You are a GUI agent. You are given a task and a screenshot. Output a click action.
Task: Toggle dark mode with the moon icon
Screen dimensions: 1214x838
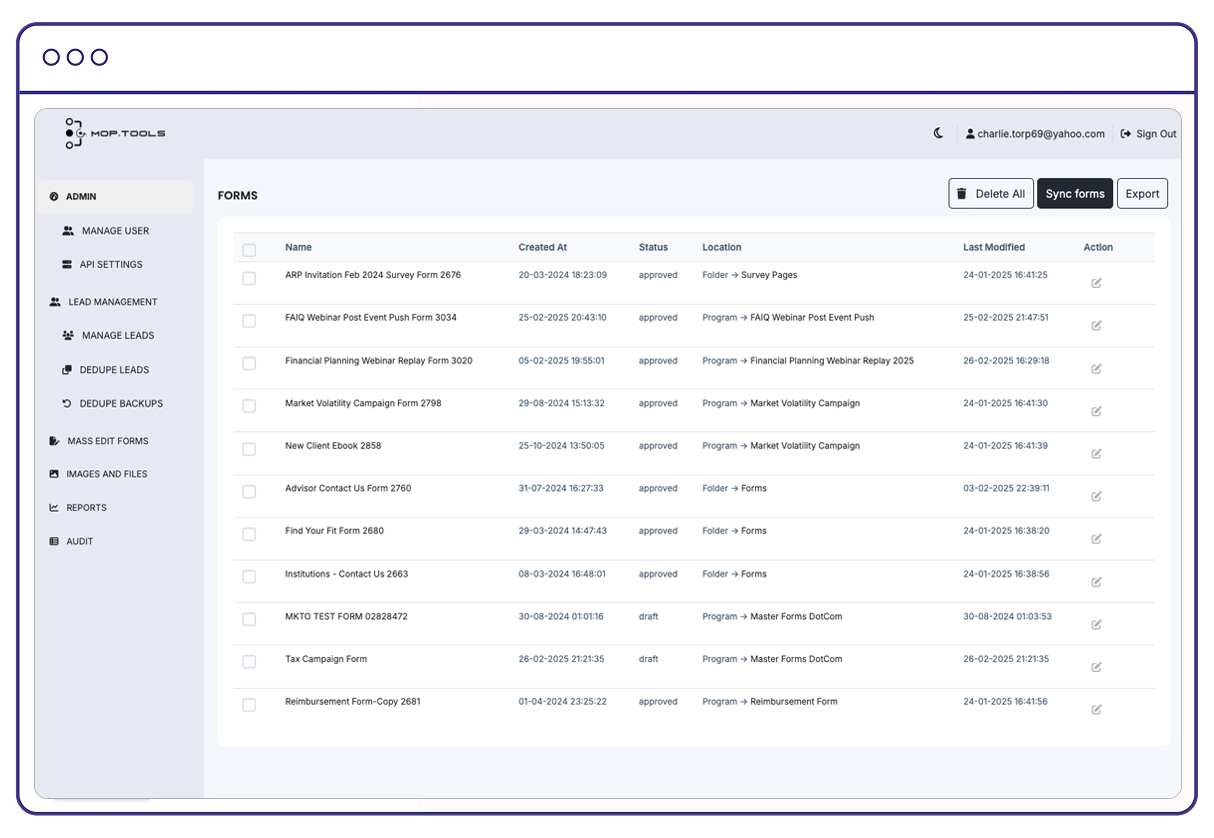click(x=938, y=132)
